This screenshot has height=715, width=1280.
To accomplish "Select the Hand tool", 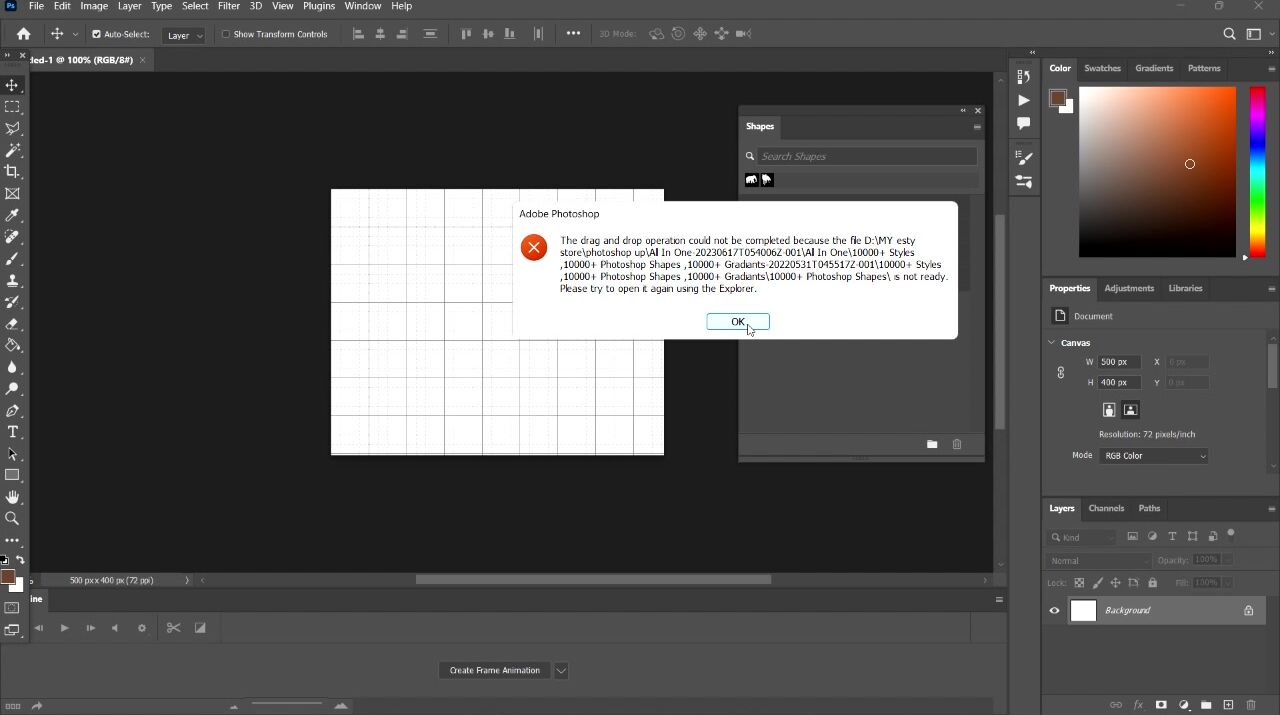I will point(12,497).
